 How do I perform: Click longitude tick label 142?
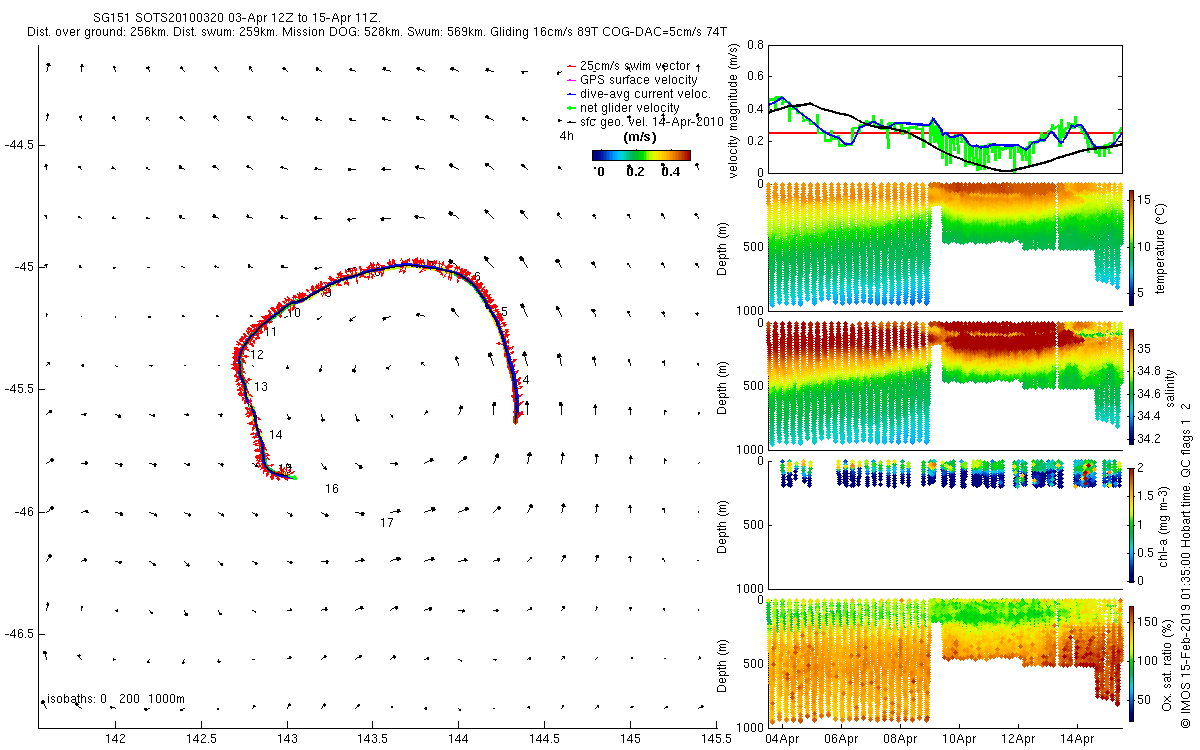tap(115, 738)
